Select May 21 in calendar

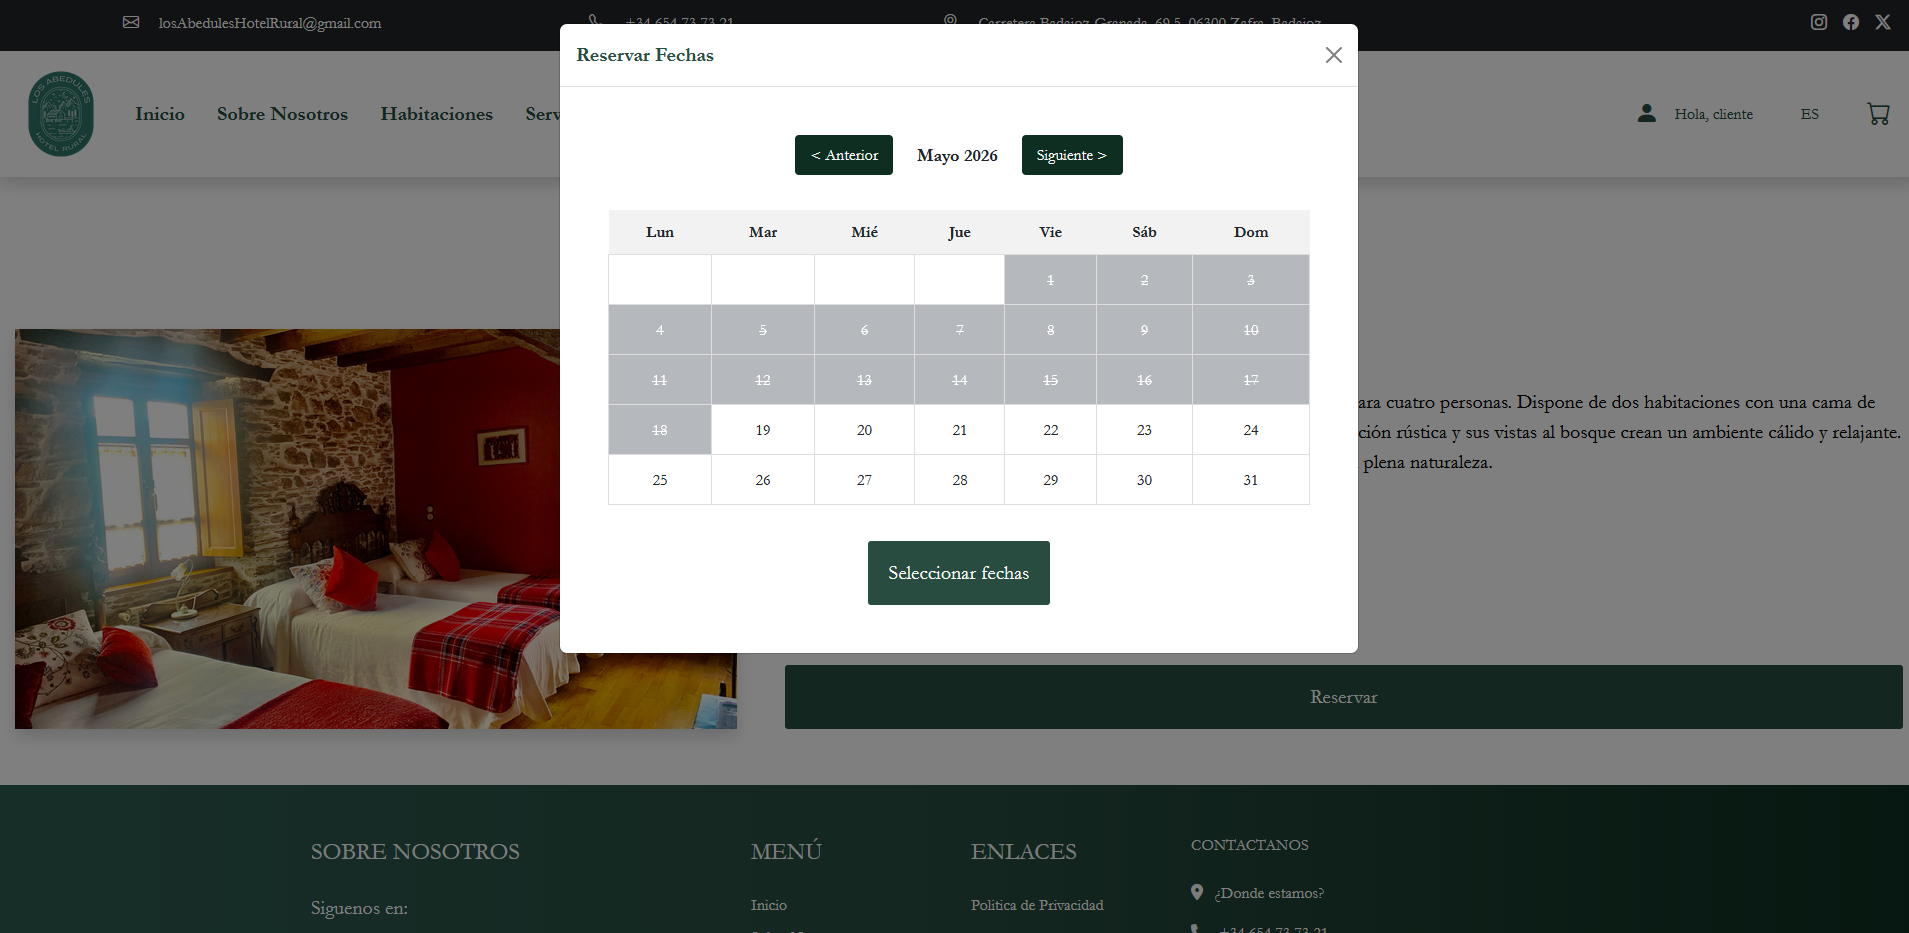click(x=960, y=430)
